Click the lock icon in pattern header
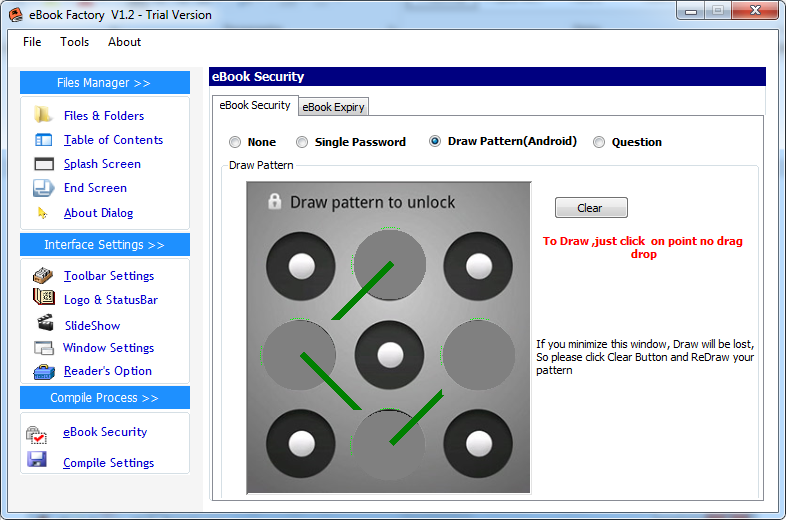Image resolution: width=786 pixels, height=520 pixels. click(274, 201)
